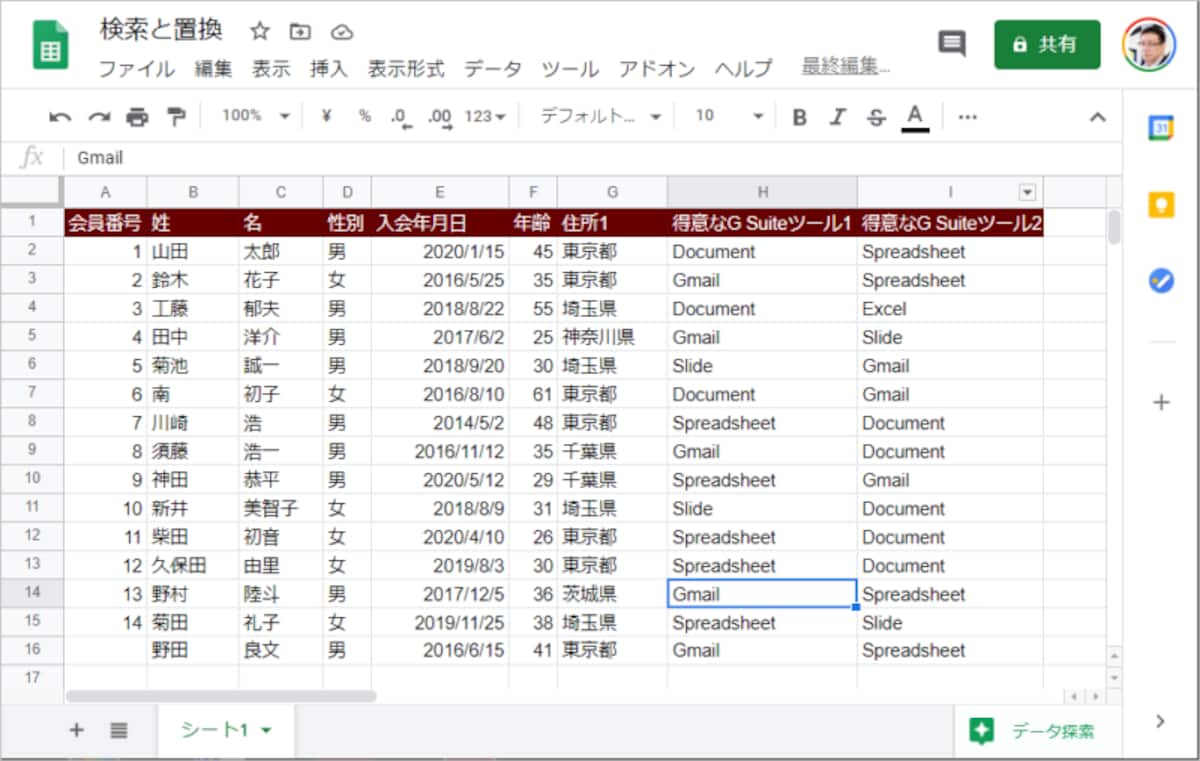
Task: Select the header cell 会員番号
Action: coord(105,223)
